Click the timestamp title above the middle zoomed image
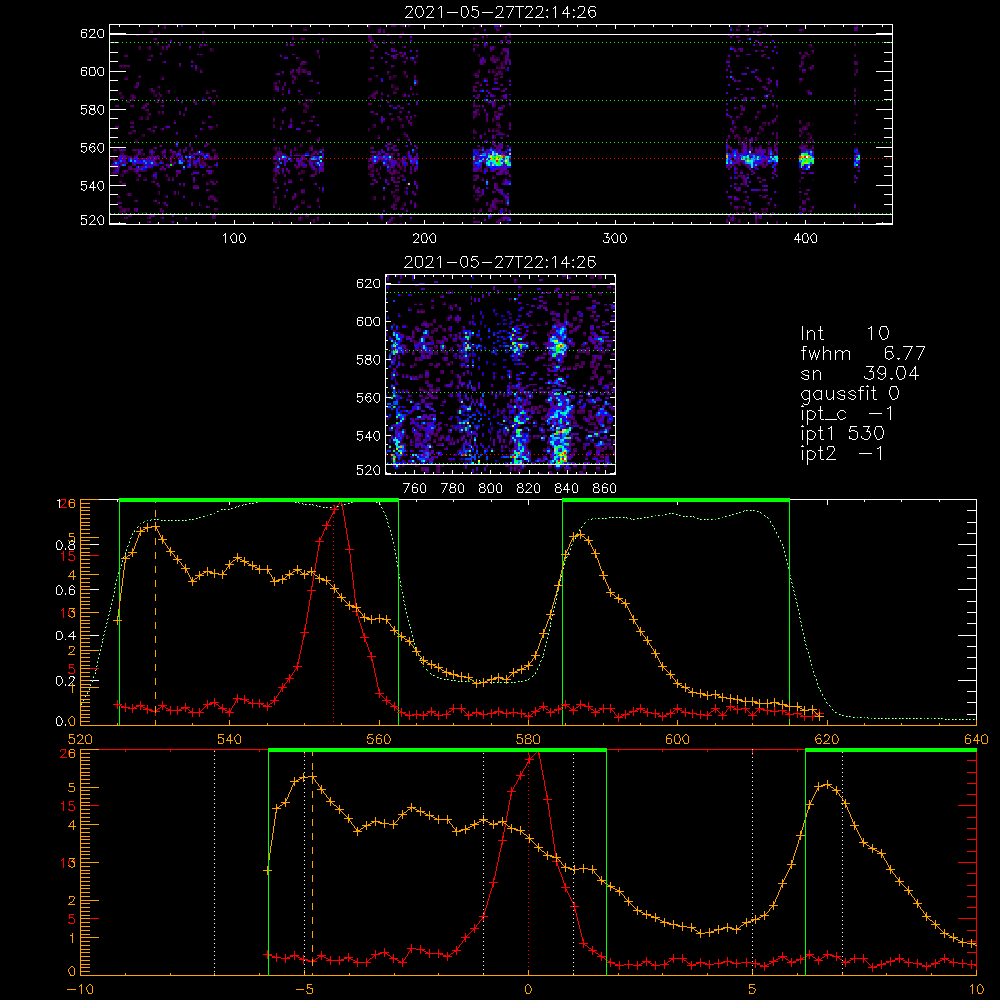The width and height of the screenshot is (1000, 1000). 500,262
